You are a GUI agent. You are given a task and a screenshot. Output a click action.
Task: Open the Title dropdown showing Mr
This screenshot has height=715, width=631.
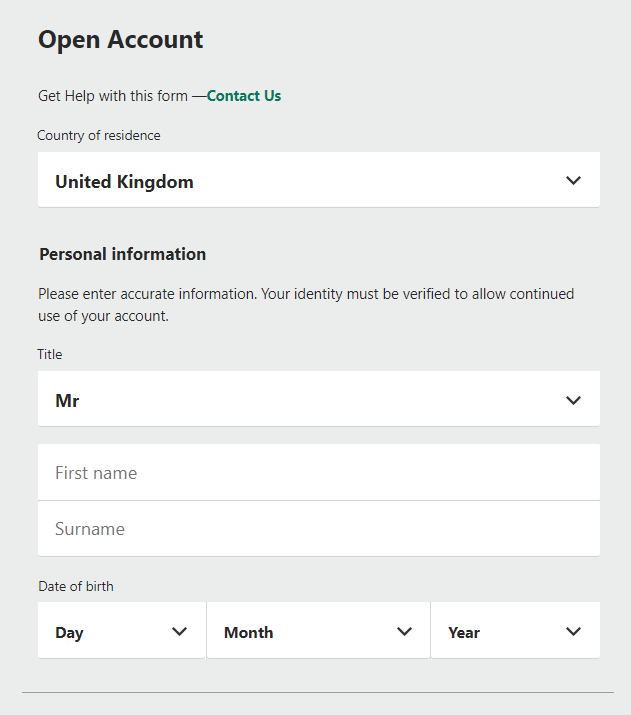coord(319,399)
